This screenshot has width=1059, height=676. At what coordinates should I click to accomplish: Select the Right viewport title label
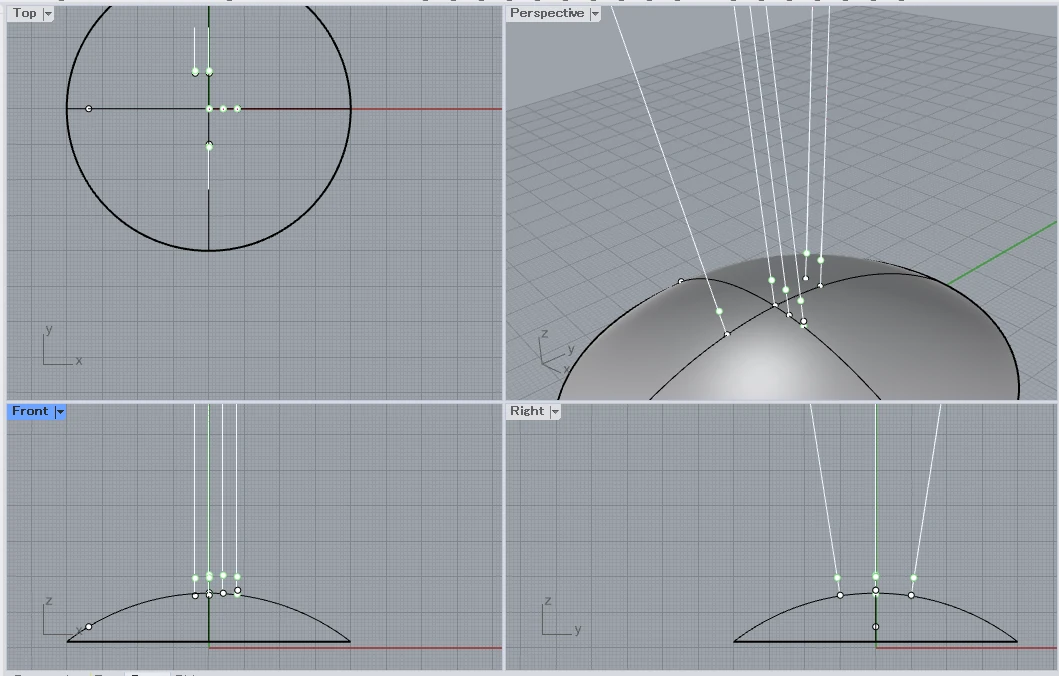click(527, 411)
